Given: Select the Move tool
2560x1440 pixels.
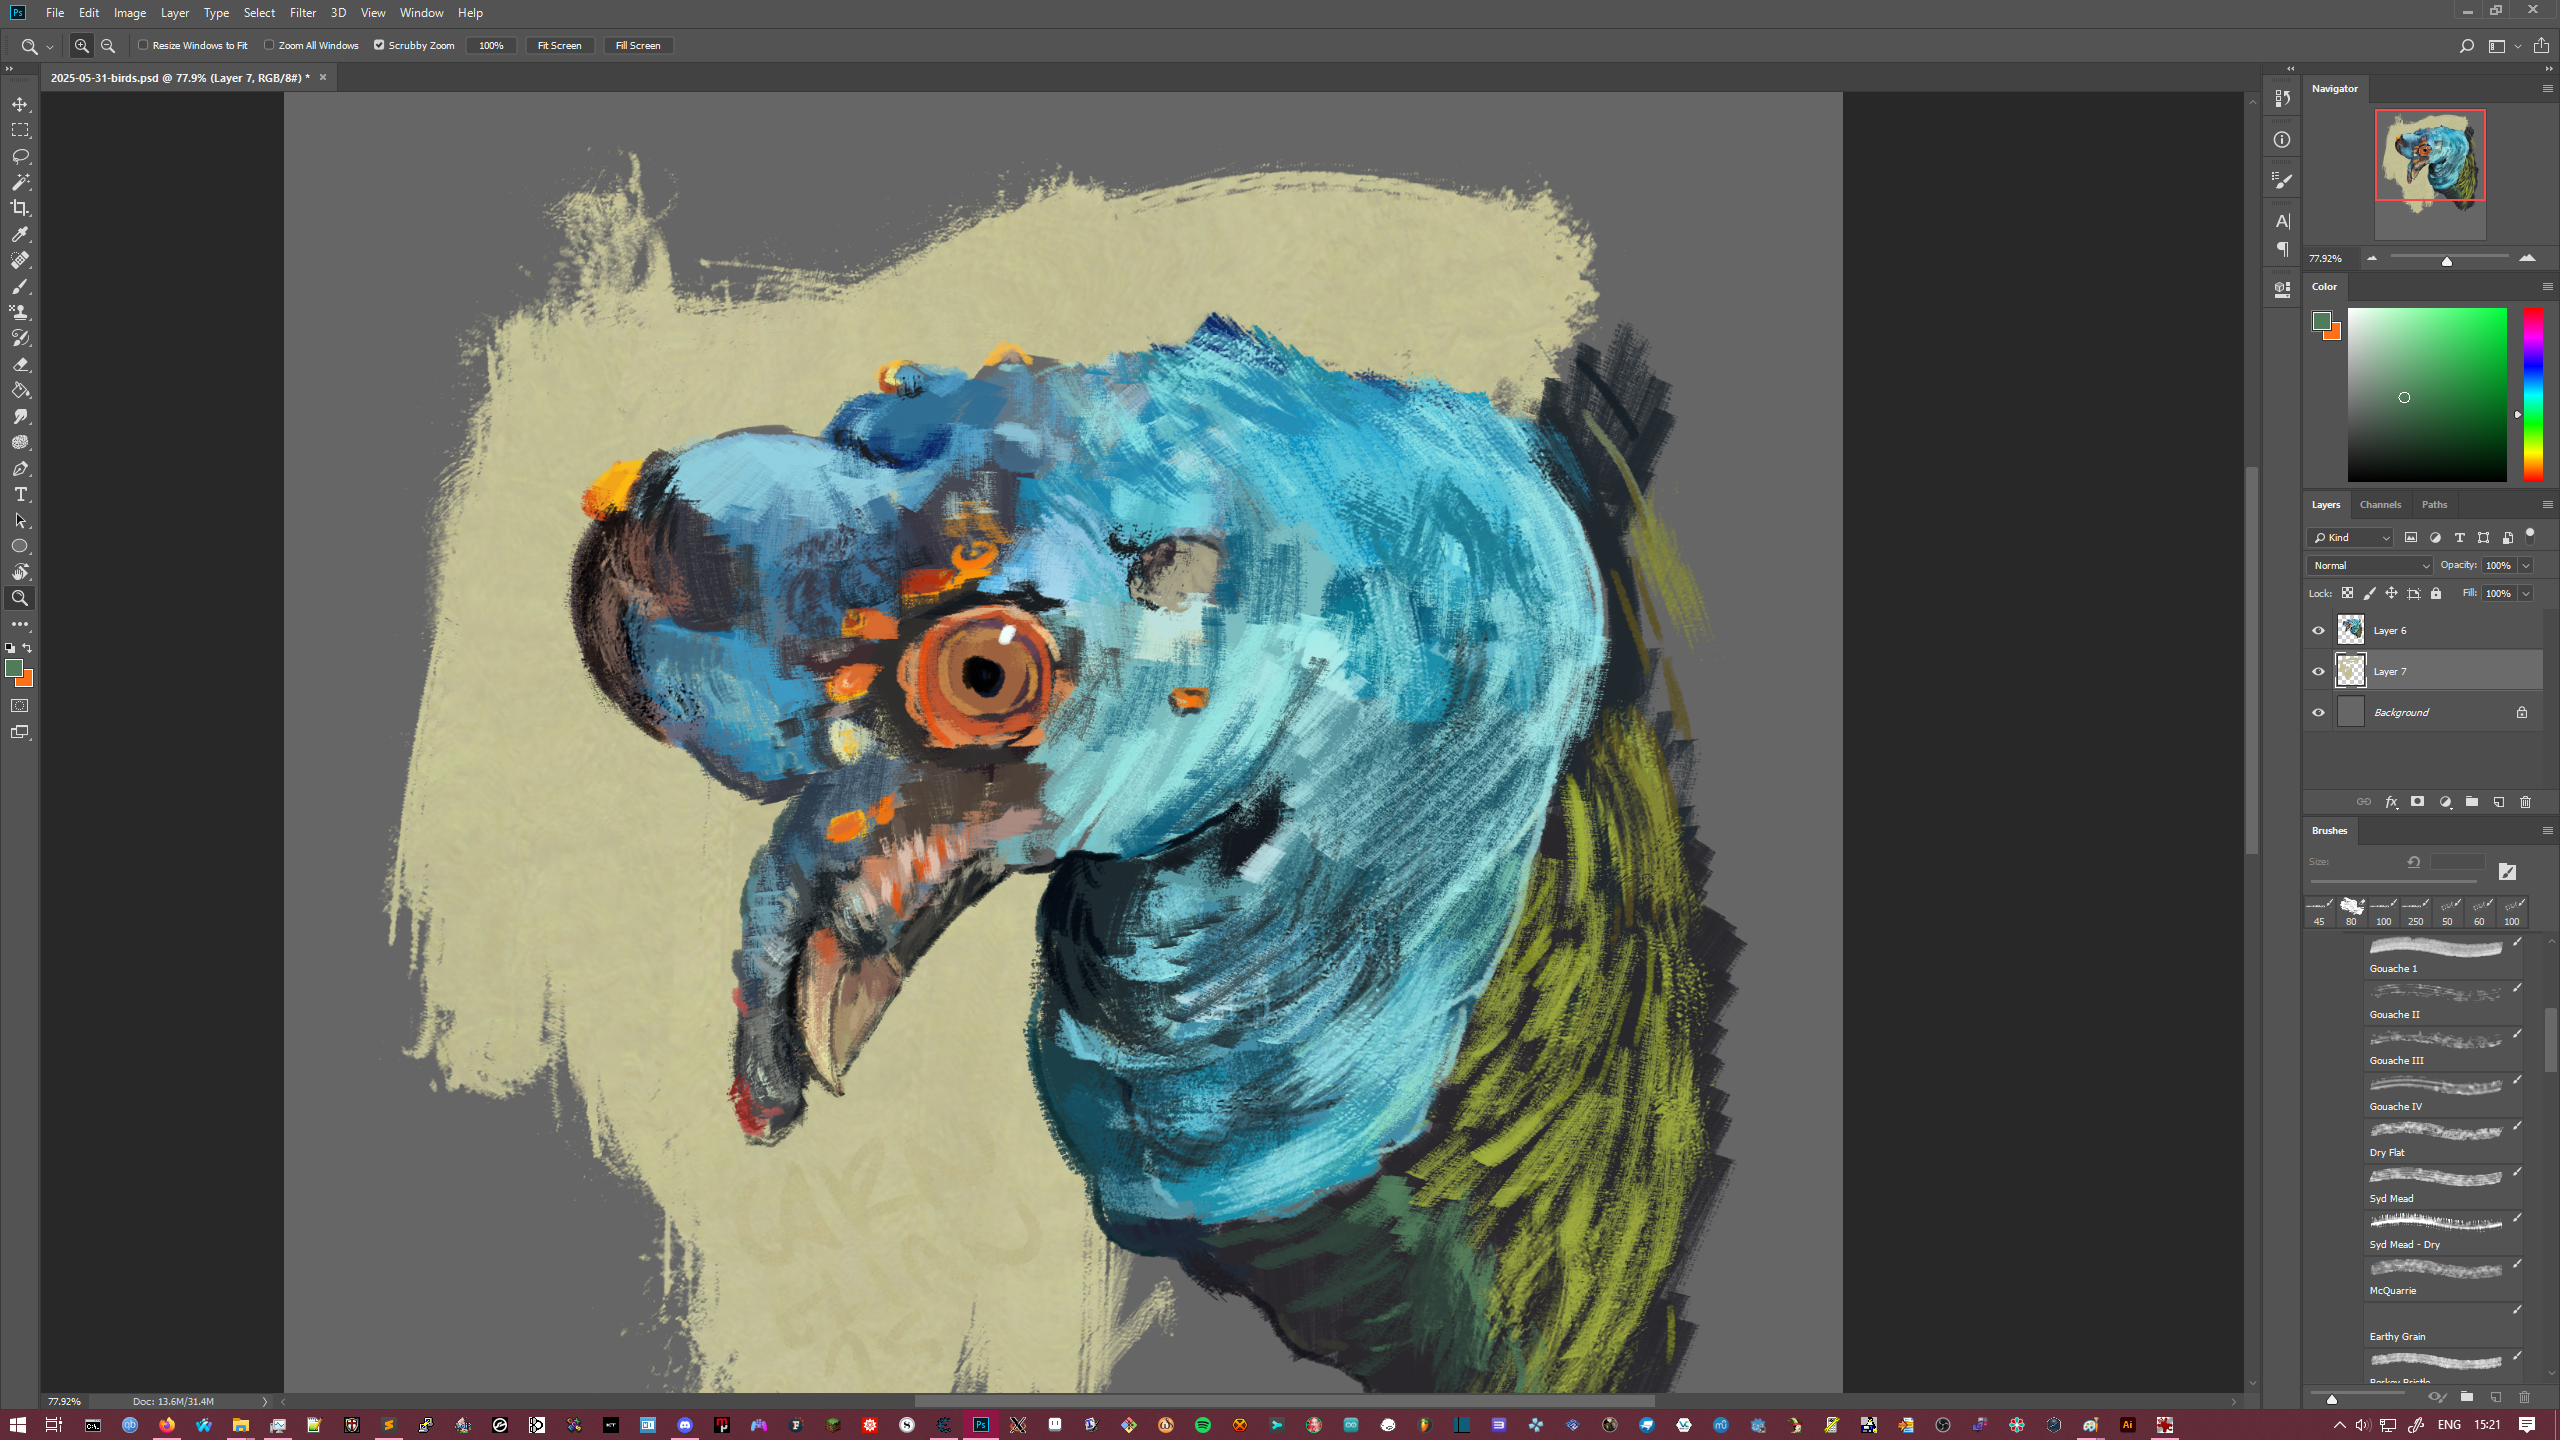Looking at the screenshot, I should coord(20,104).
